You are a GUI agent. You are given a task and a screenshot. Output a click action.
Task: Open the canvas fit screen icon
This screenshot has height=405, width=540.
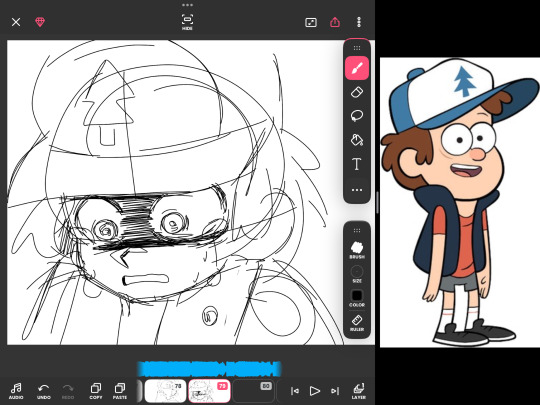coord(311,22)
